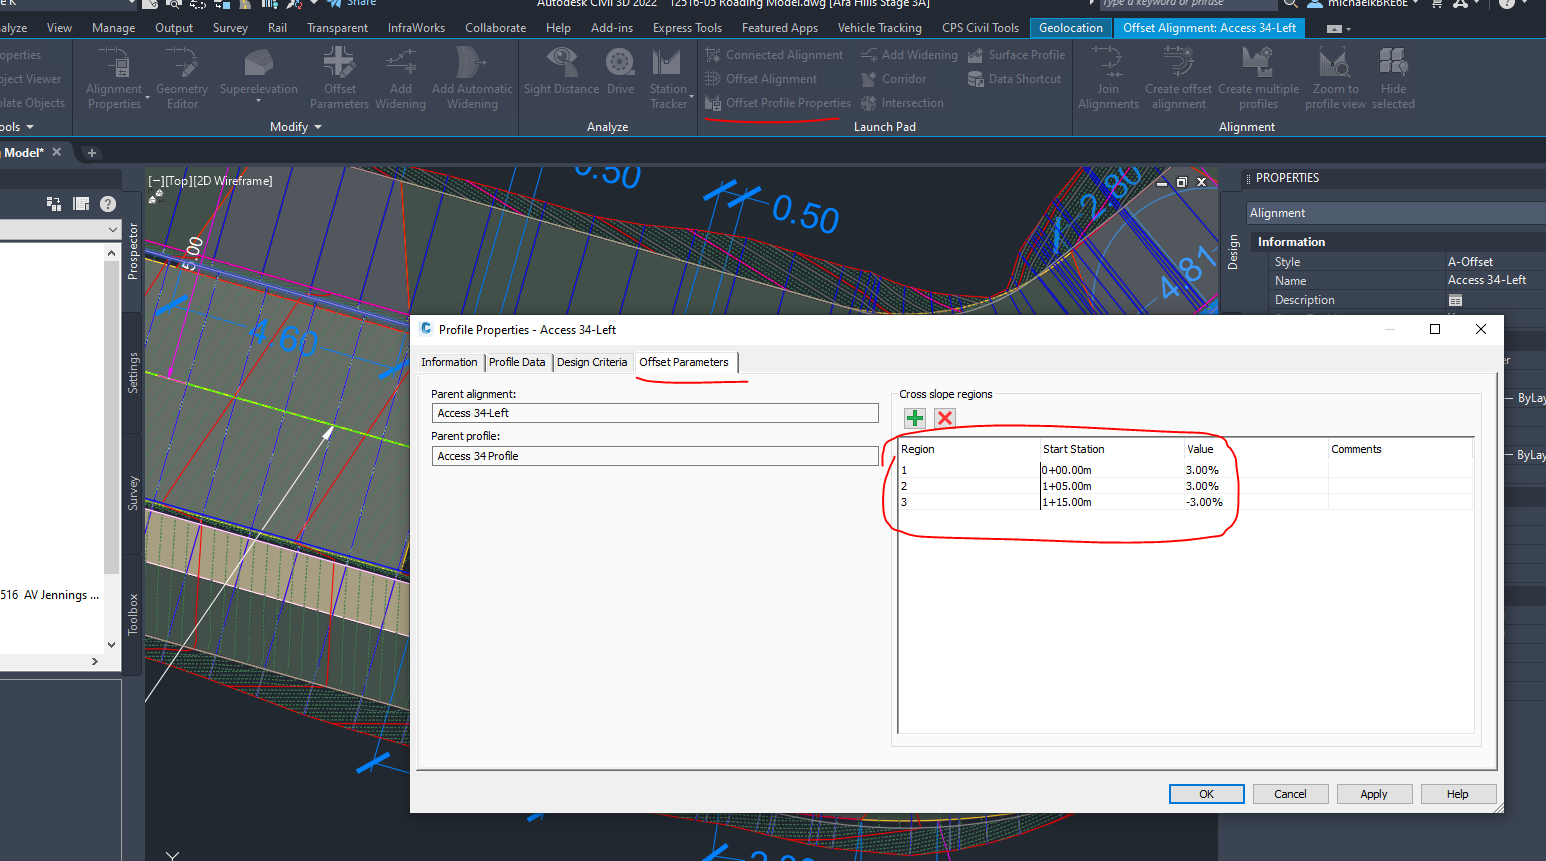Switch to the Design Criteria tab
This screenshot has width=1546, height=861.
pos(592,362)
